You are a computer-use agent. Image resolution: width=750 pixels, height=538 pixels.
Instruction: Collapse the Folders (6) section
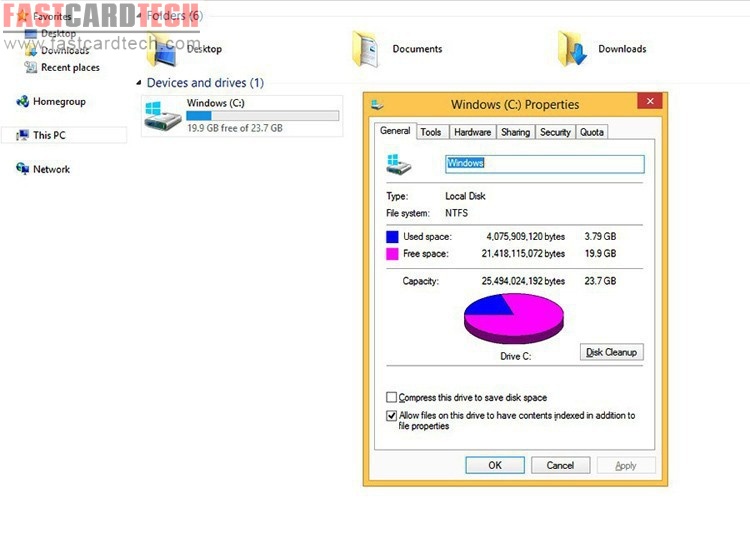(x=139, y=16)
